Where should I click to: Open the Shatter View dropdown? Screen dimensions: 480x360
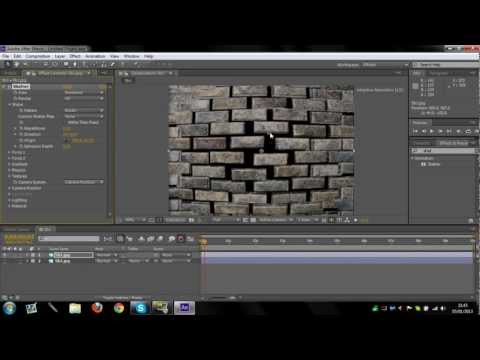[84, 93]
